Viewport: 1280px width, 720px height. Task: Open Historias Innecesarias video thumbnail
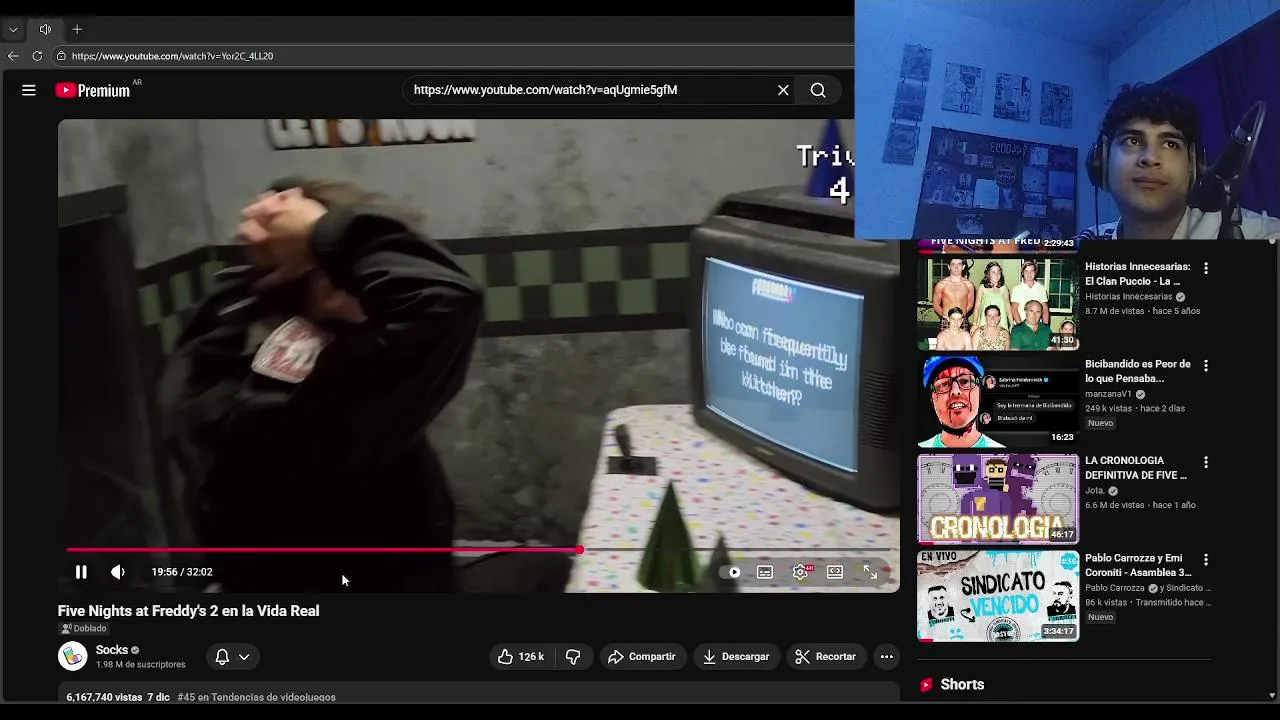point(998,304)
